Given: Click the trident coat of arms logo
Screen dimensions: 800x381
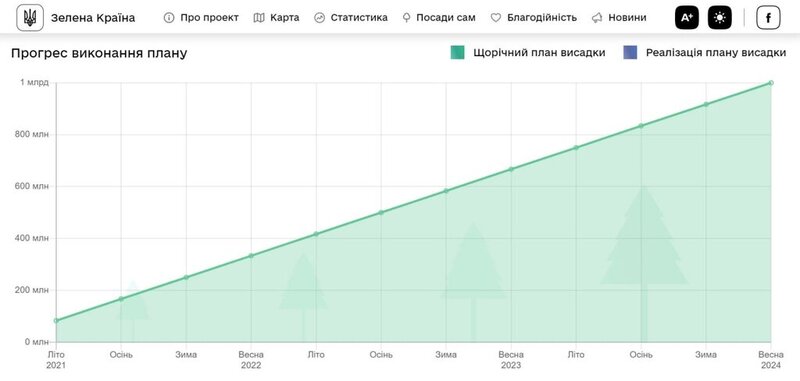Looking at the screenshot, I should pyautogui.click(x=30, y=18).
